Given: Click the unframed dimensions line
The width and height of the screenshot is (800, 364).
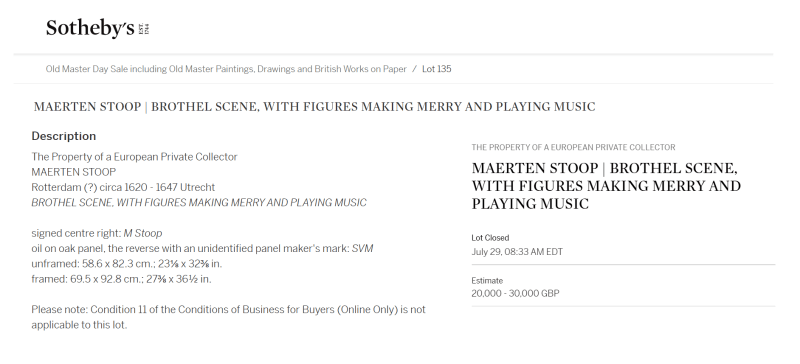Looking at the screenshot, I should pos(127,264).
